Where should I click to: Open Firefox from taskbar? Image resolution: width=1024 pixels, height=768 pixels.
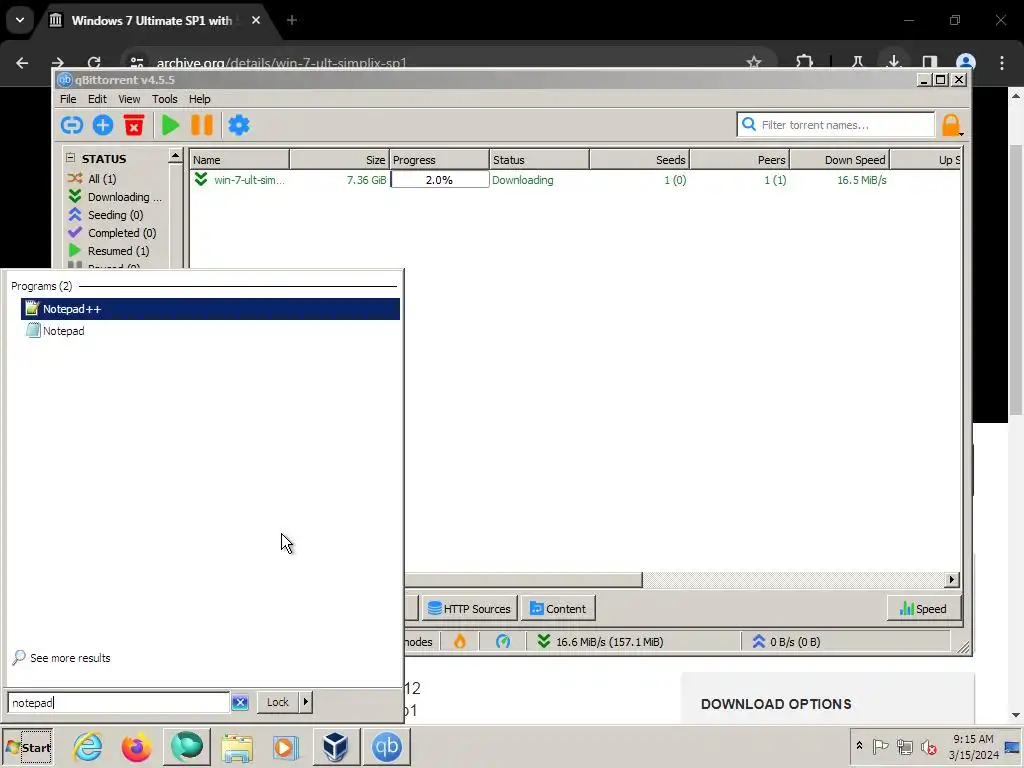coord(136,747)
